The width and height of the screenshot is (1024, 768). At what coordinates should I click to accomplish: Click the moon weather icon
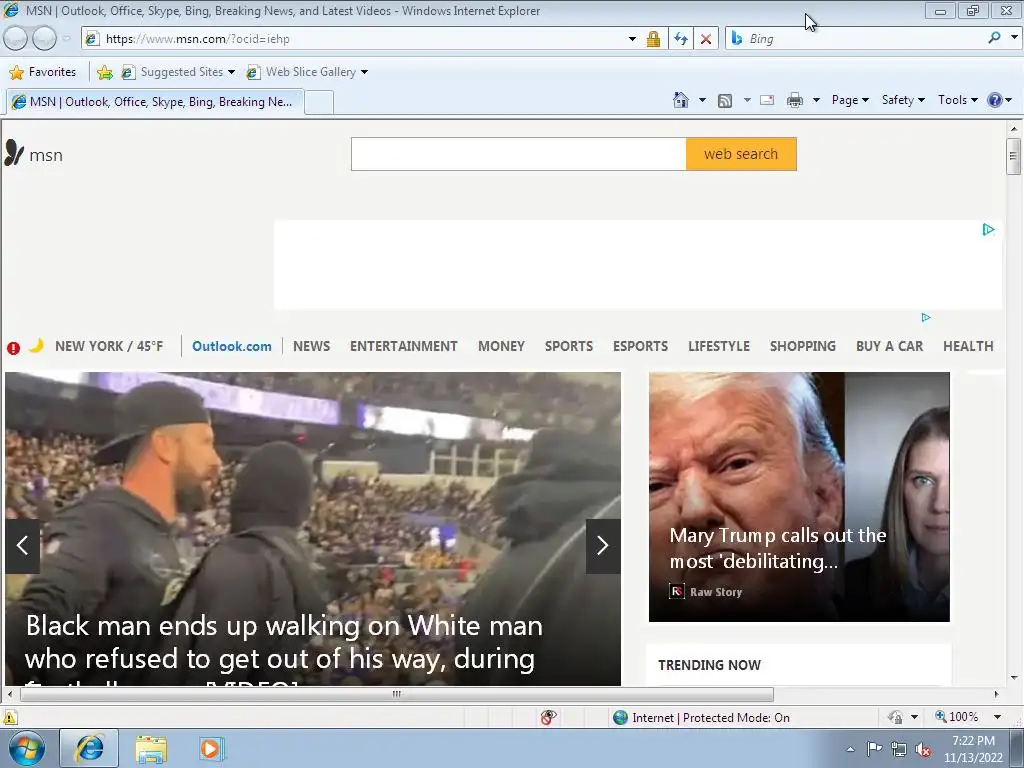pos(37,345)
